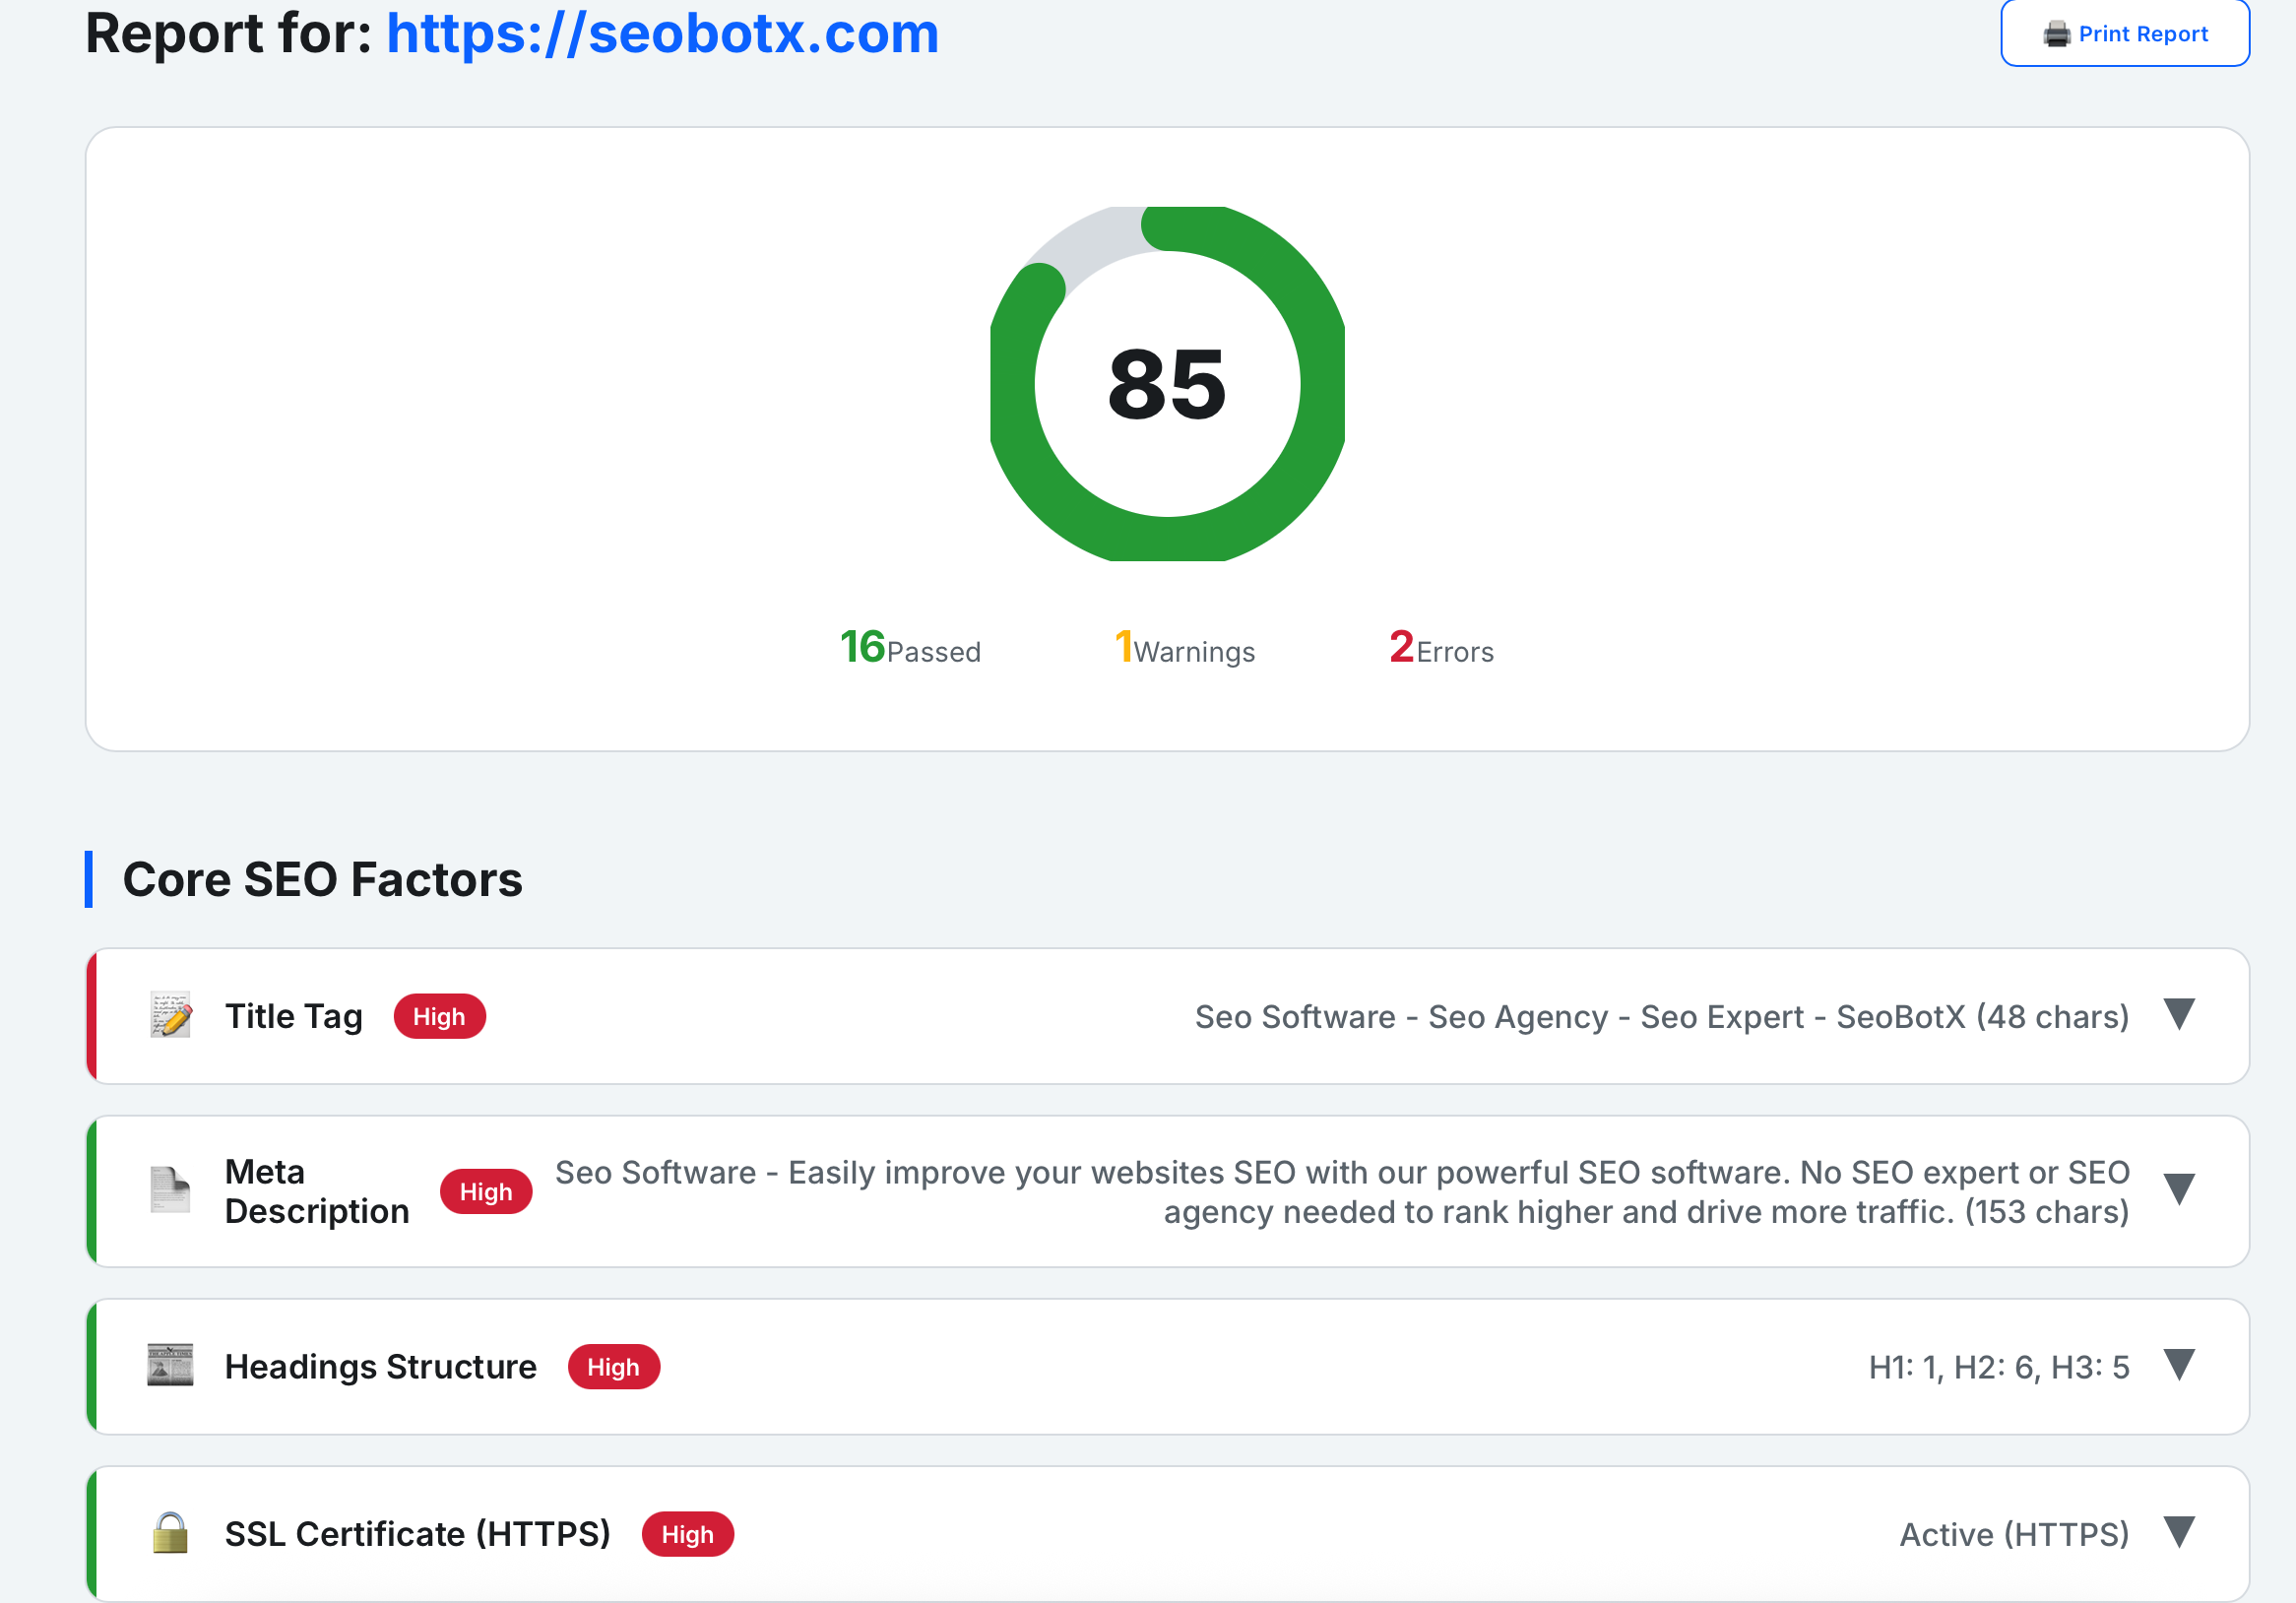
Task: Click the meta description text with 153 chars
Action: tap(1342, 1192)
